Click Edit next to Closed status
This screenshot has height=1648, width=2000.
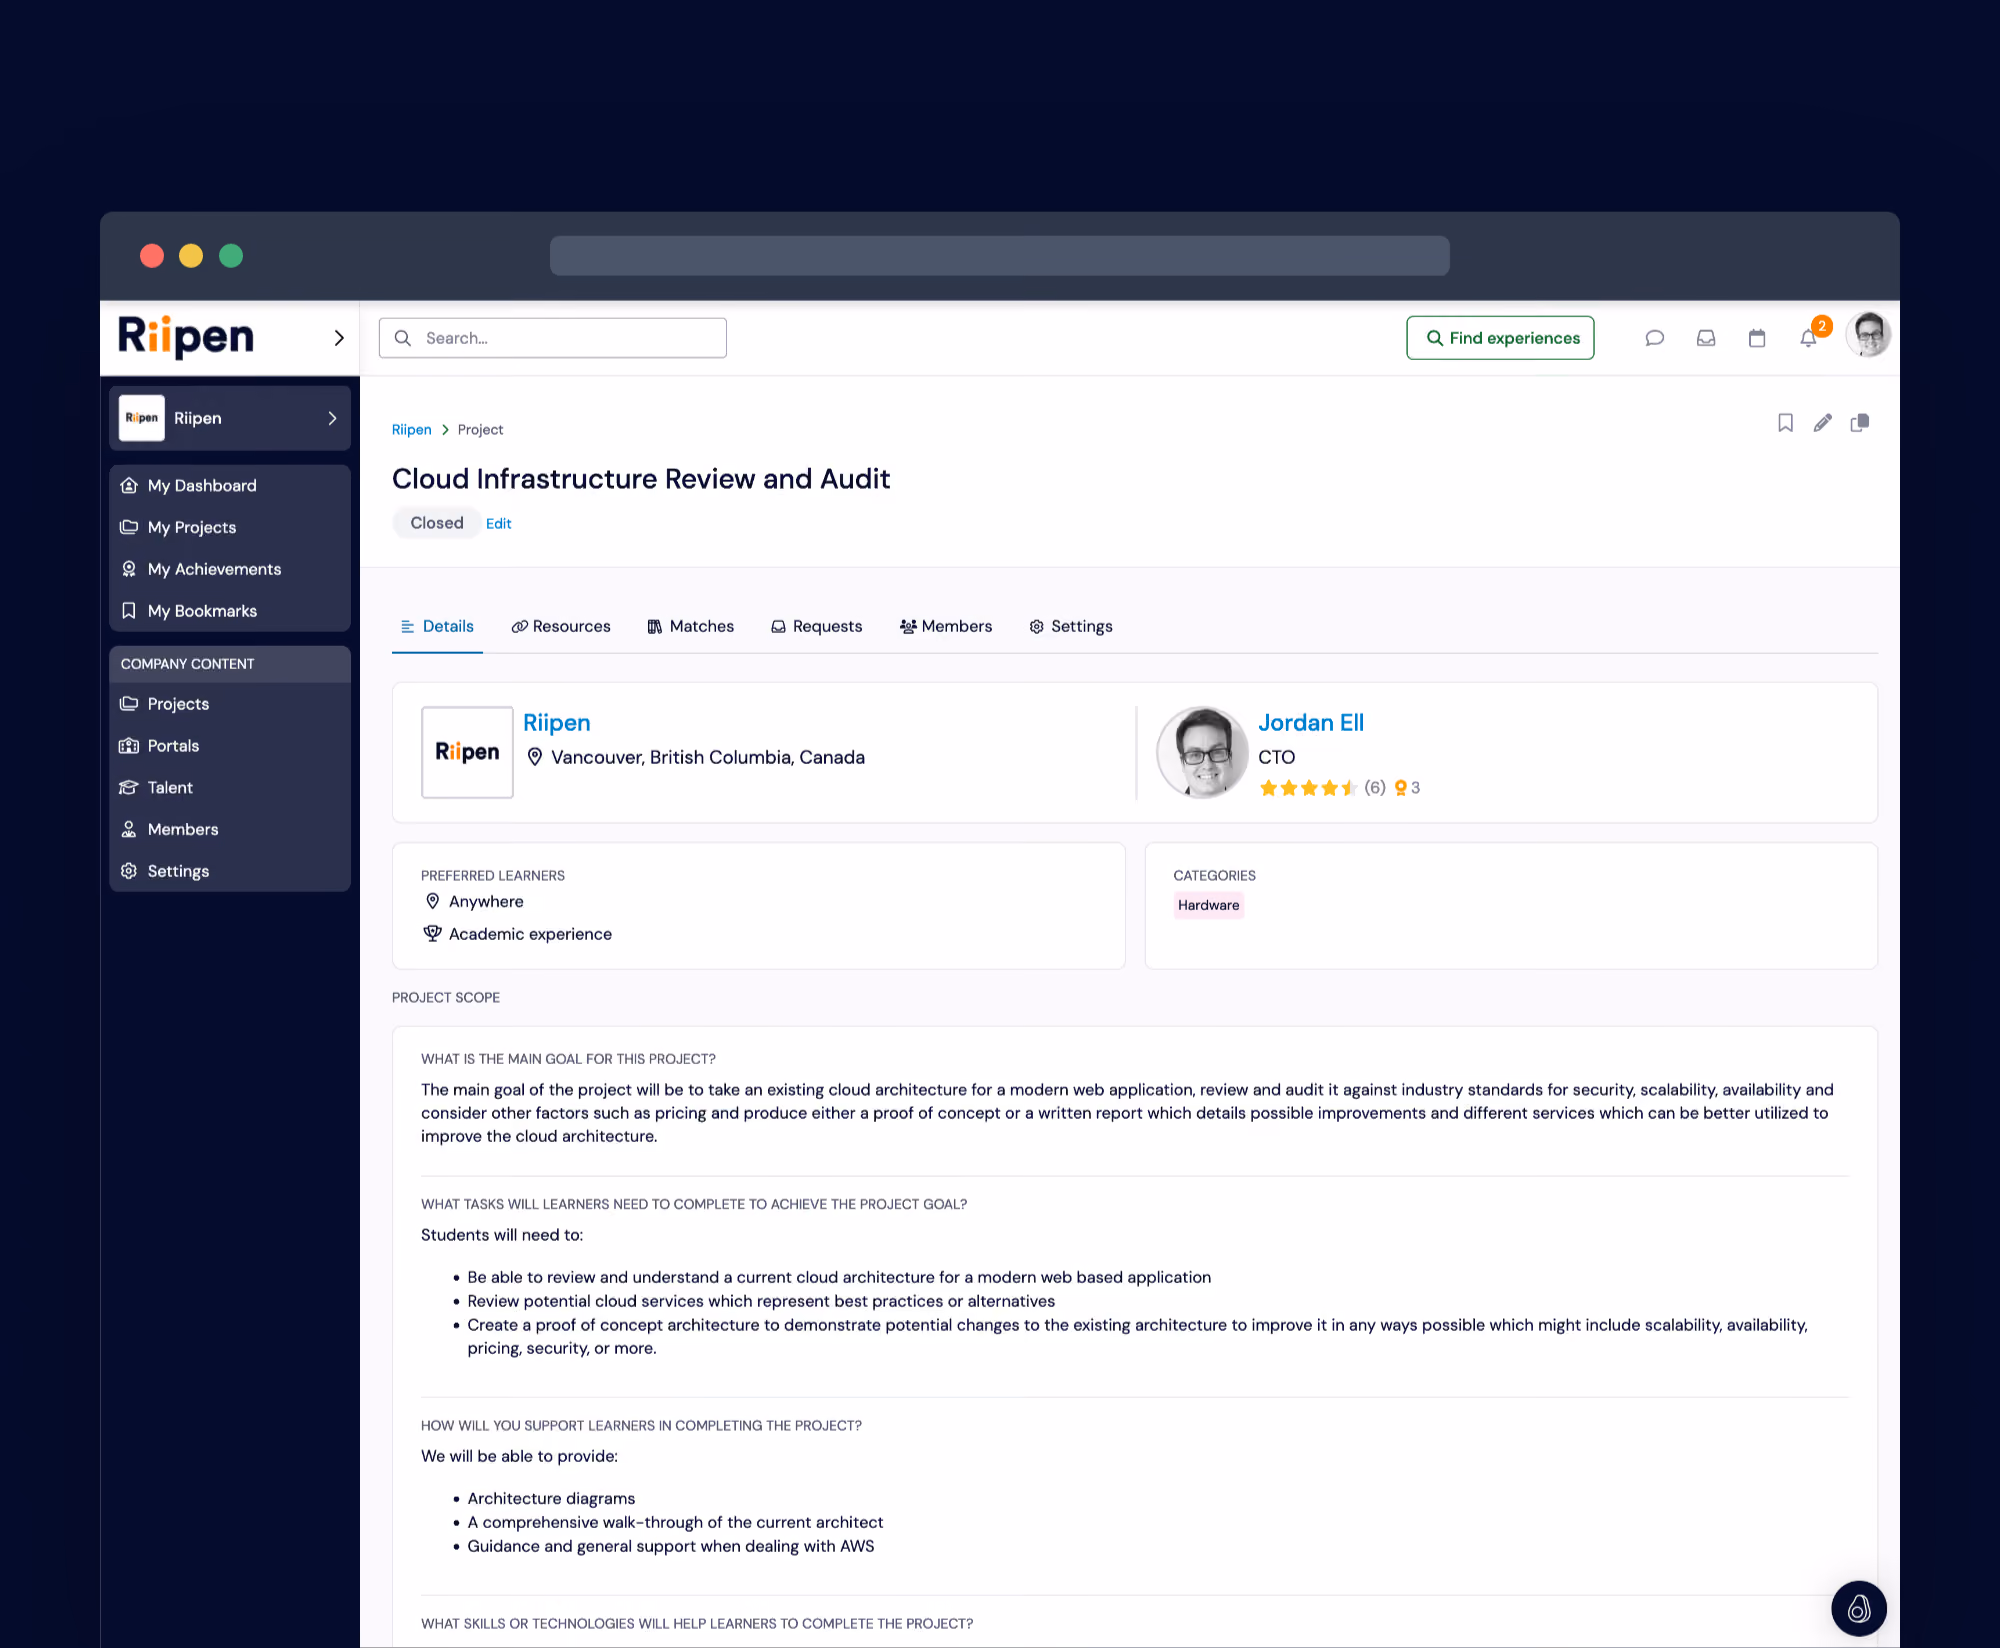[x=498, y=523]
